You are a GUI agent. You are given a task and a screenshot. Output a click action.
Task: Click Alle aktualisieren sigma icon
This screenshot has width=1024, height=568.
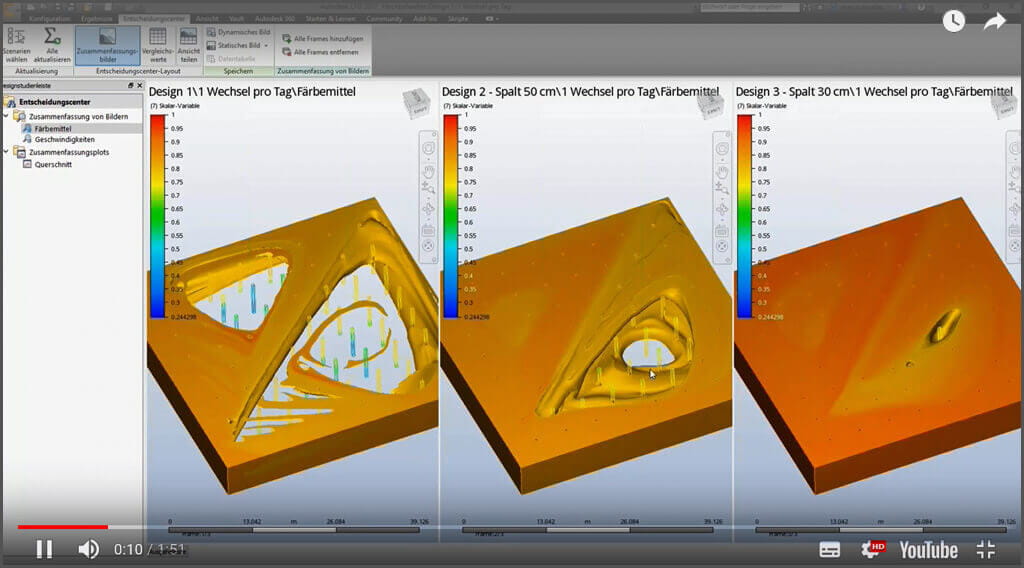pos(52,44)
